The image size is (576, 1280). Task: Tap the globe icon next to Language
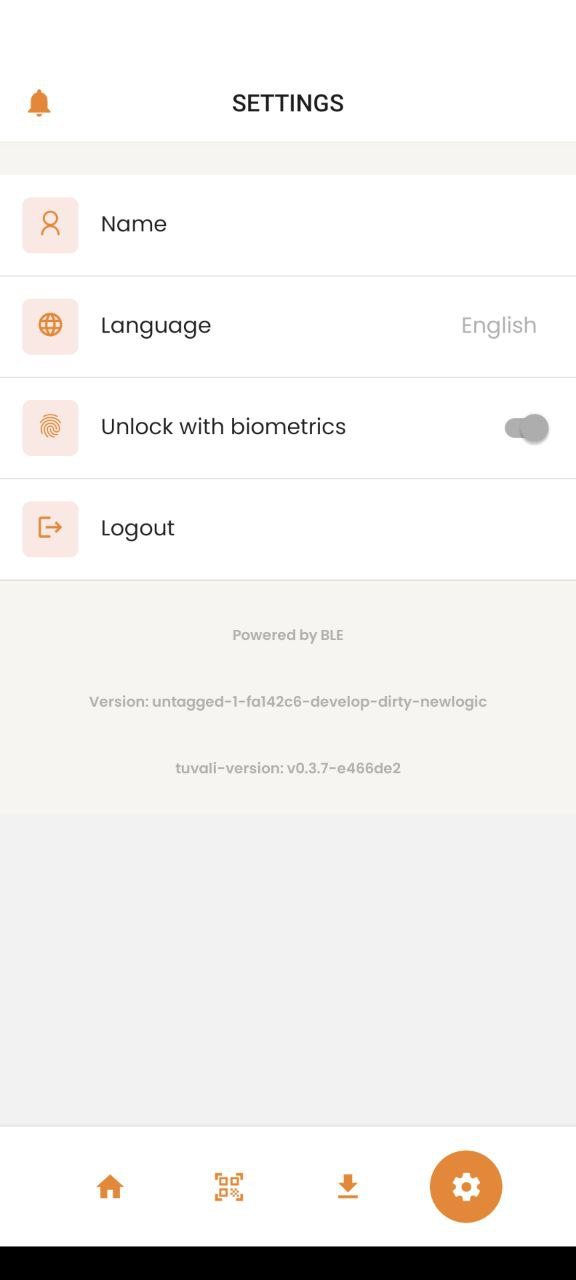50,326
